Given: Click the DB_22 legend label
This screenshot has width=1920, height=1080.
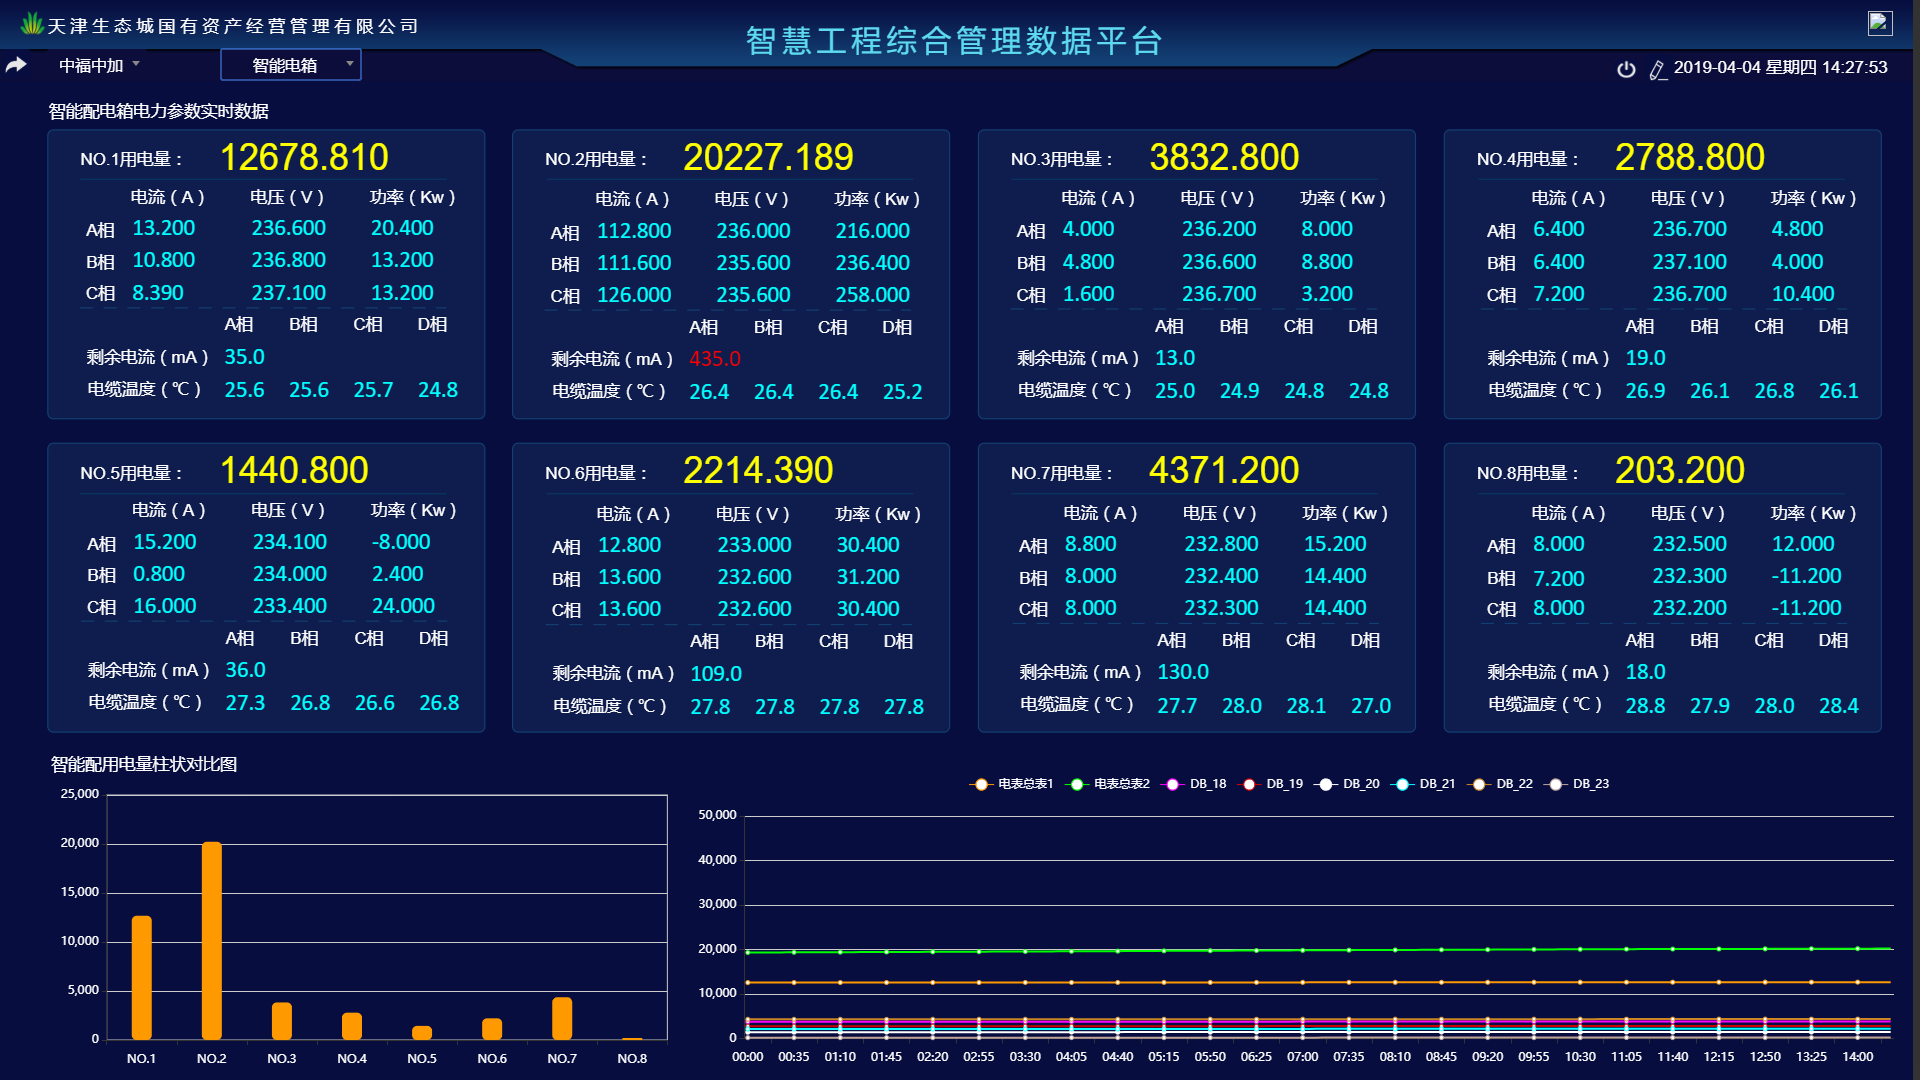Looking at the screenshot, I should coord(1514,784).
